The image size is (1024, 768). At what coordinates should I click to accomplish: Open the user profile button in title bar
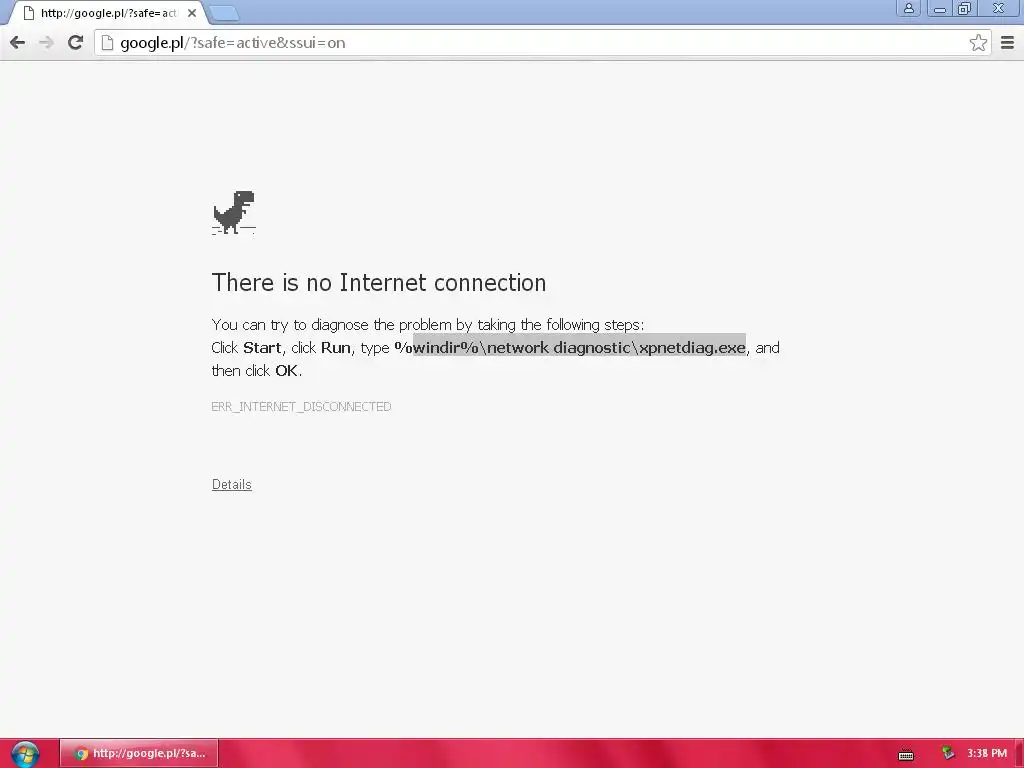coord(908,8)
